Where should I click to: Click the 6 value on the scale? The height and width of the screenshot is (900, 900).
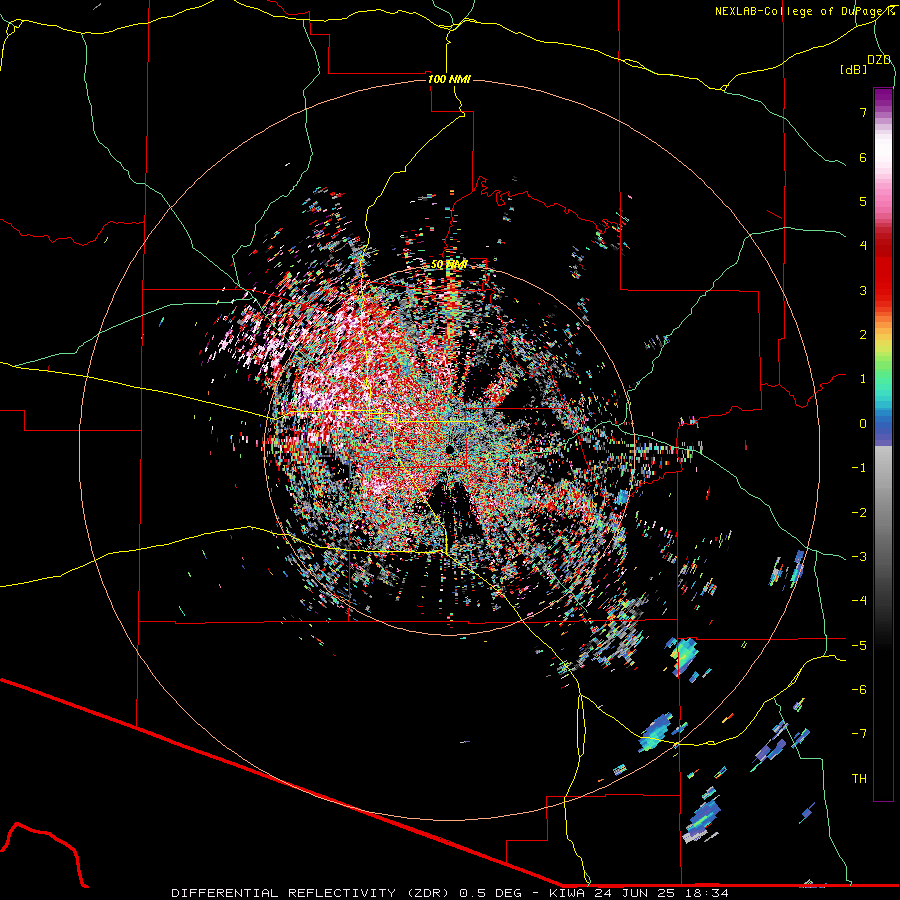(863, 157)
